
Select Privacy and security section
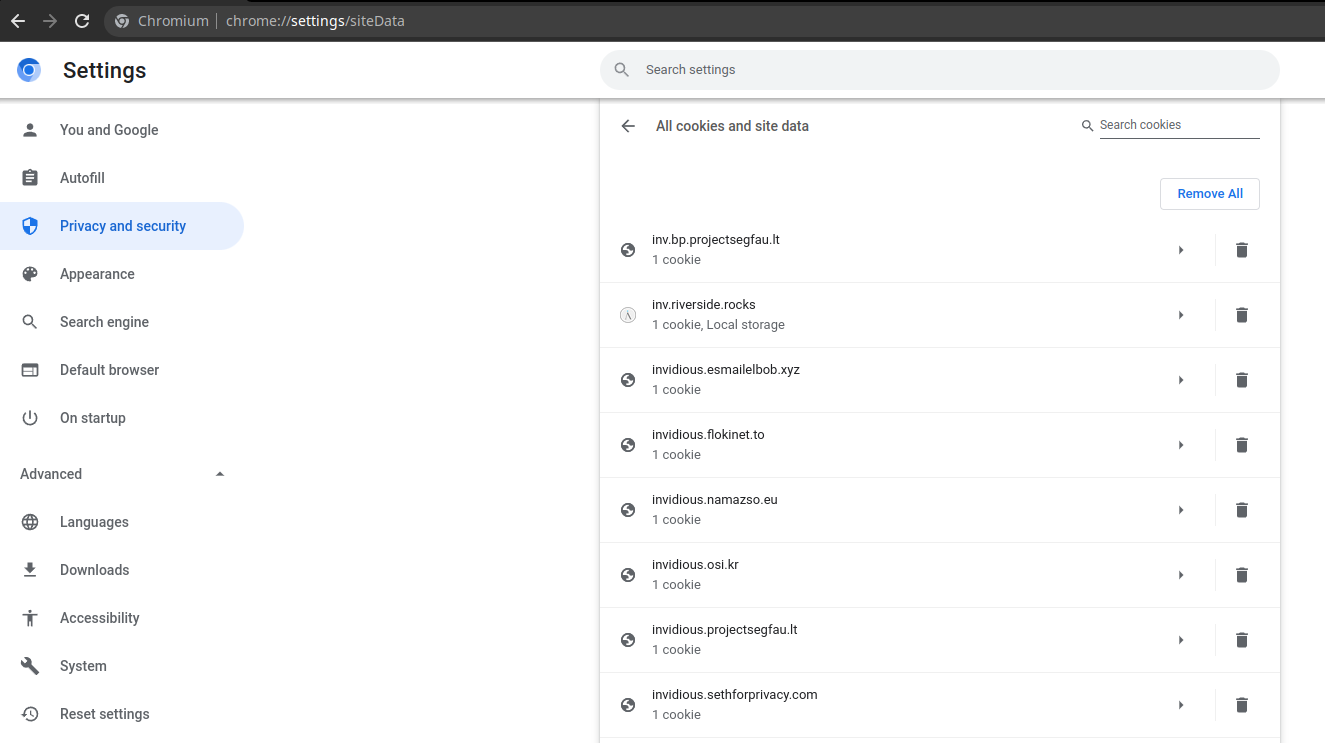coord(122,226)
